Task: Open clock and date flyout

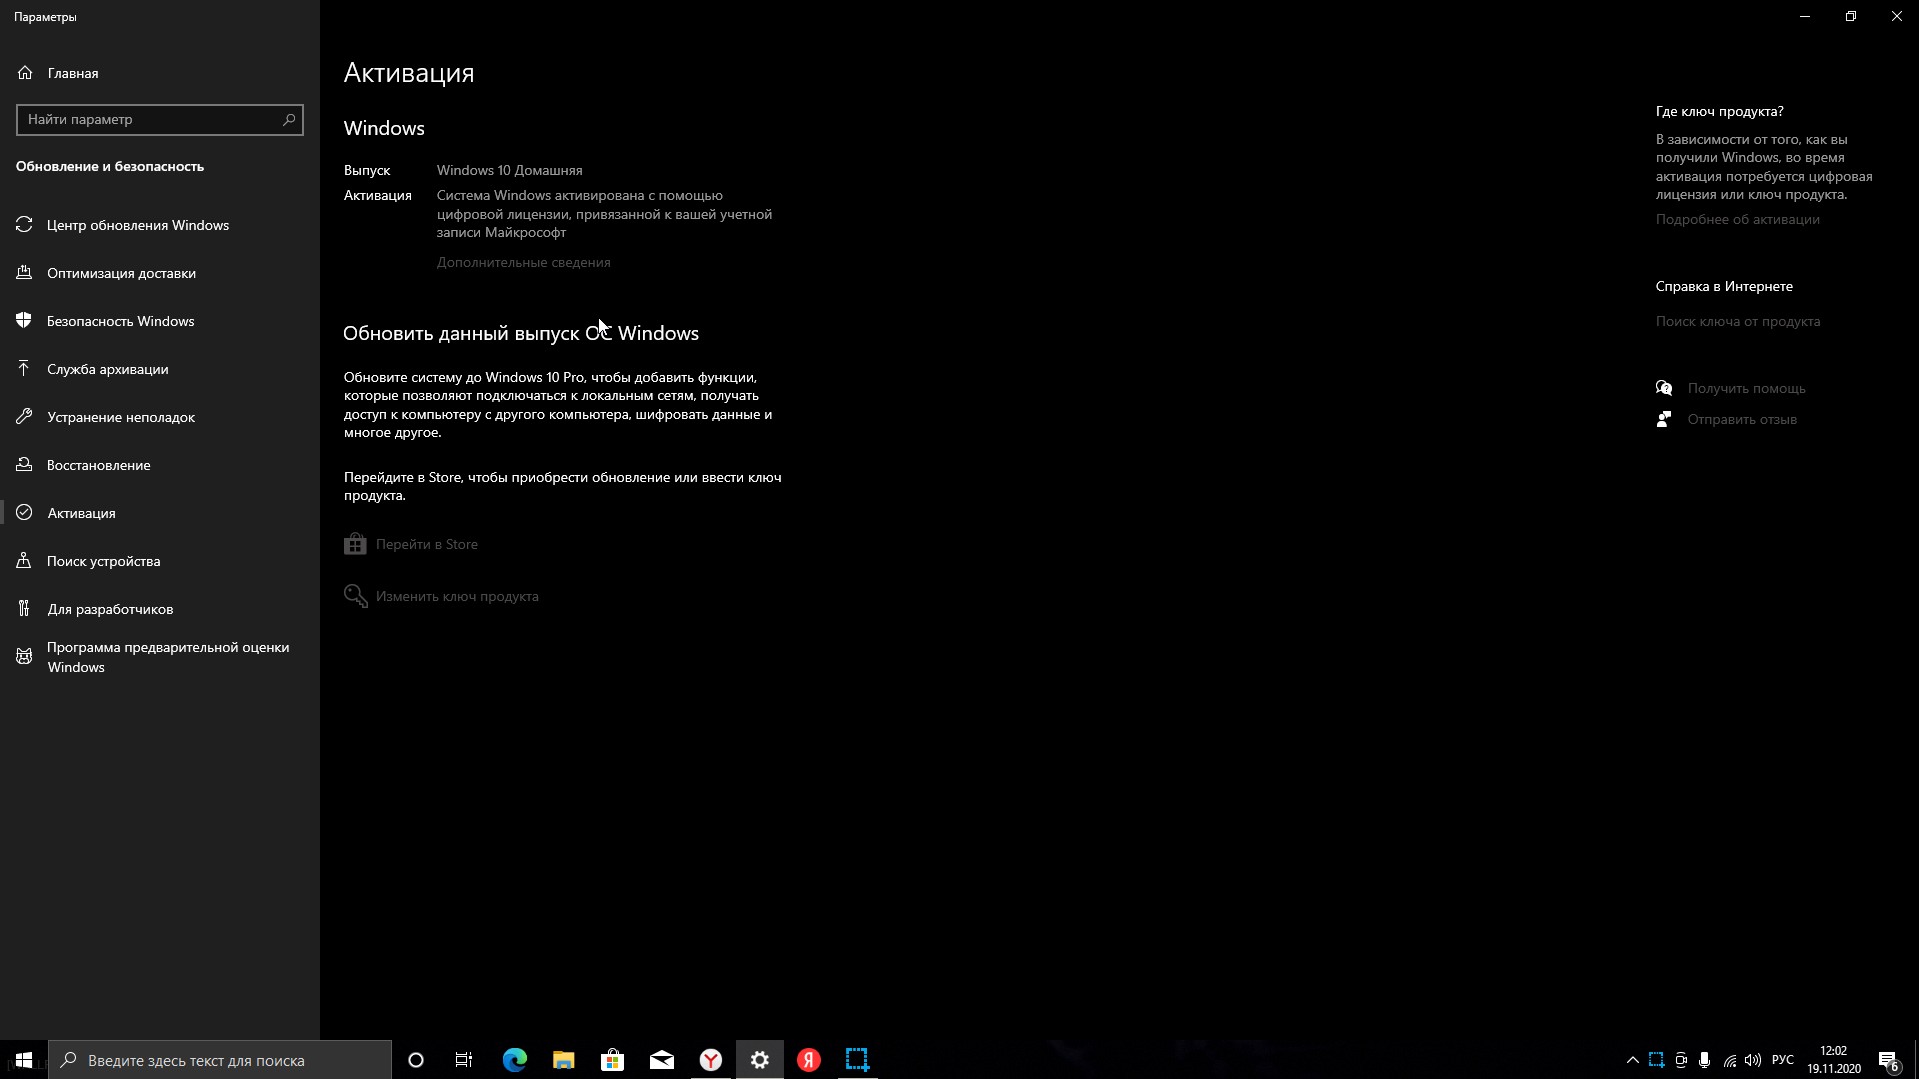Action: 1833,1060
